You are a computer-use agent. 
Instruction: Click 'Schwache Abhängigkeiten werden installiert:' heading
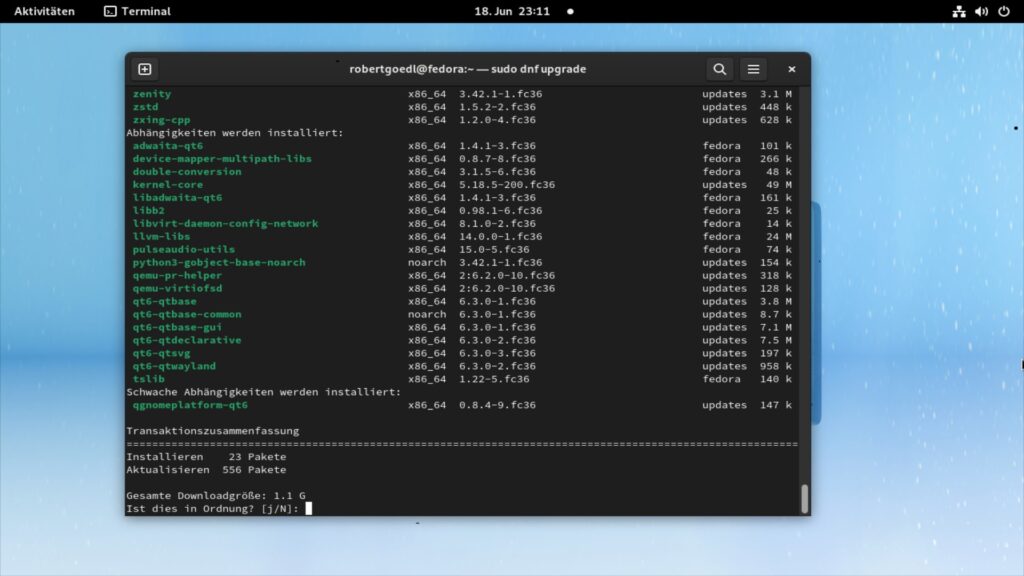tap(263, 392)
